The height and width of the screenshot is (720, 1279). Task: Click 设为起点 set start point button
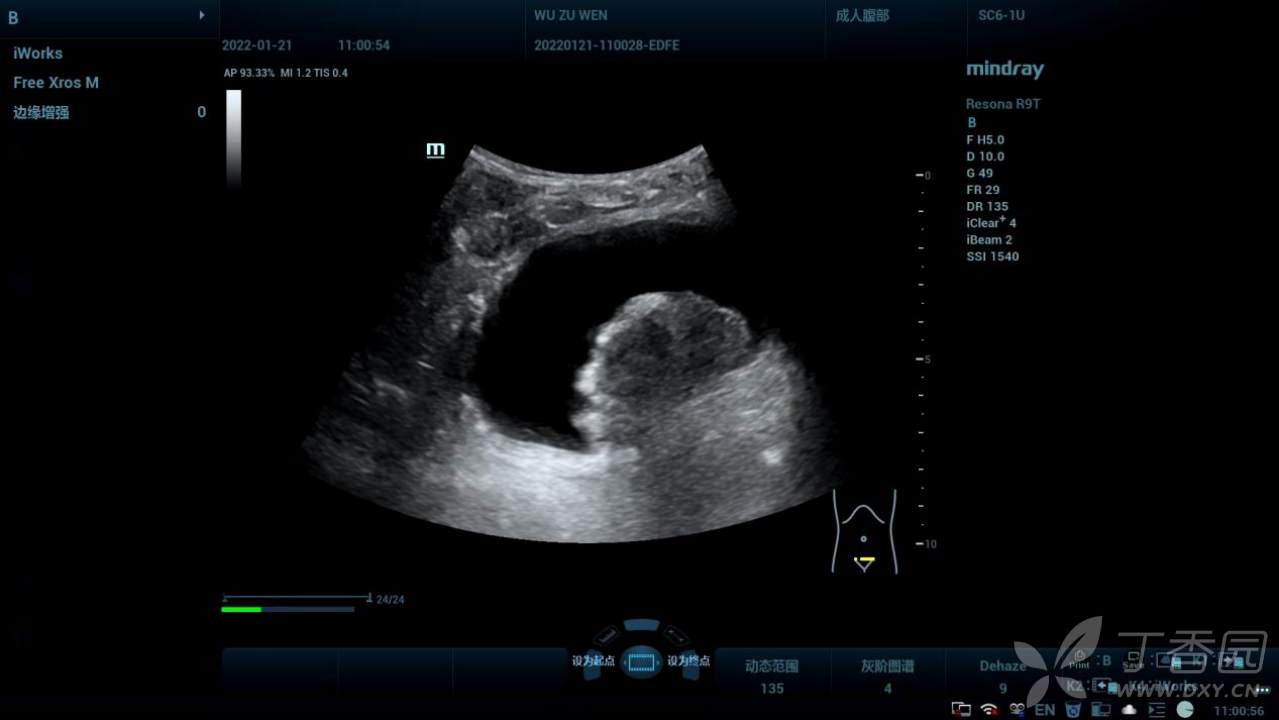(591, 661)
